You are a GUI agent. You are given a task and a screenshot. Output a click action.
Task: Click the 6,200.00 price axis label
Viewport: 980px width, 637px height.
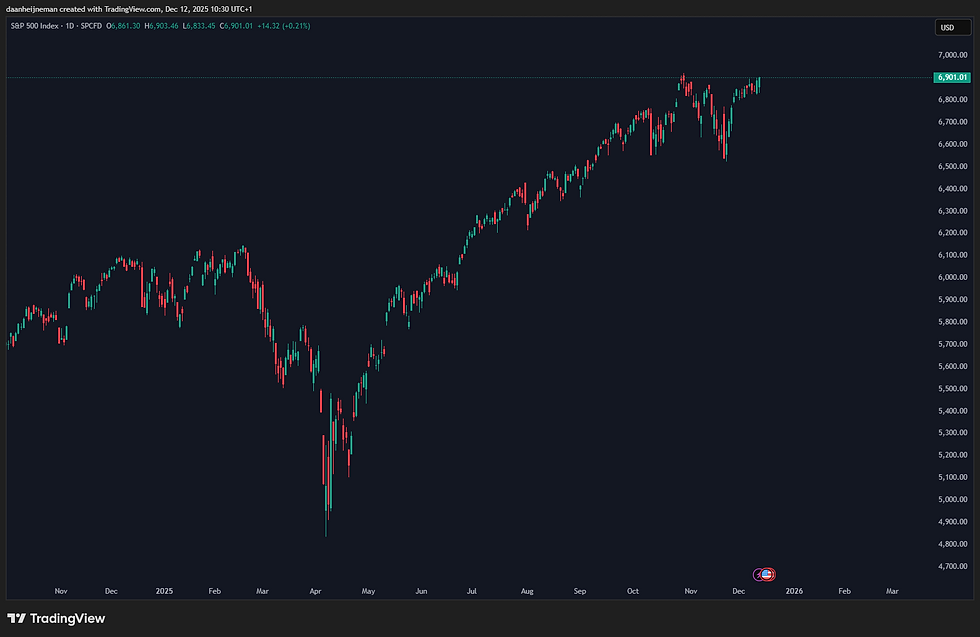tap(952, 233)
